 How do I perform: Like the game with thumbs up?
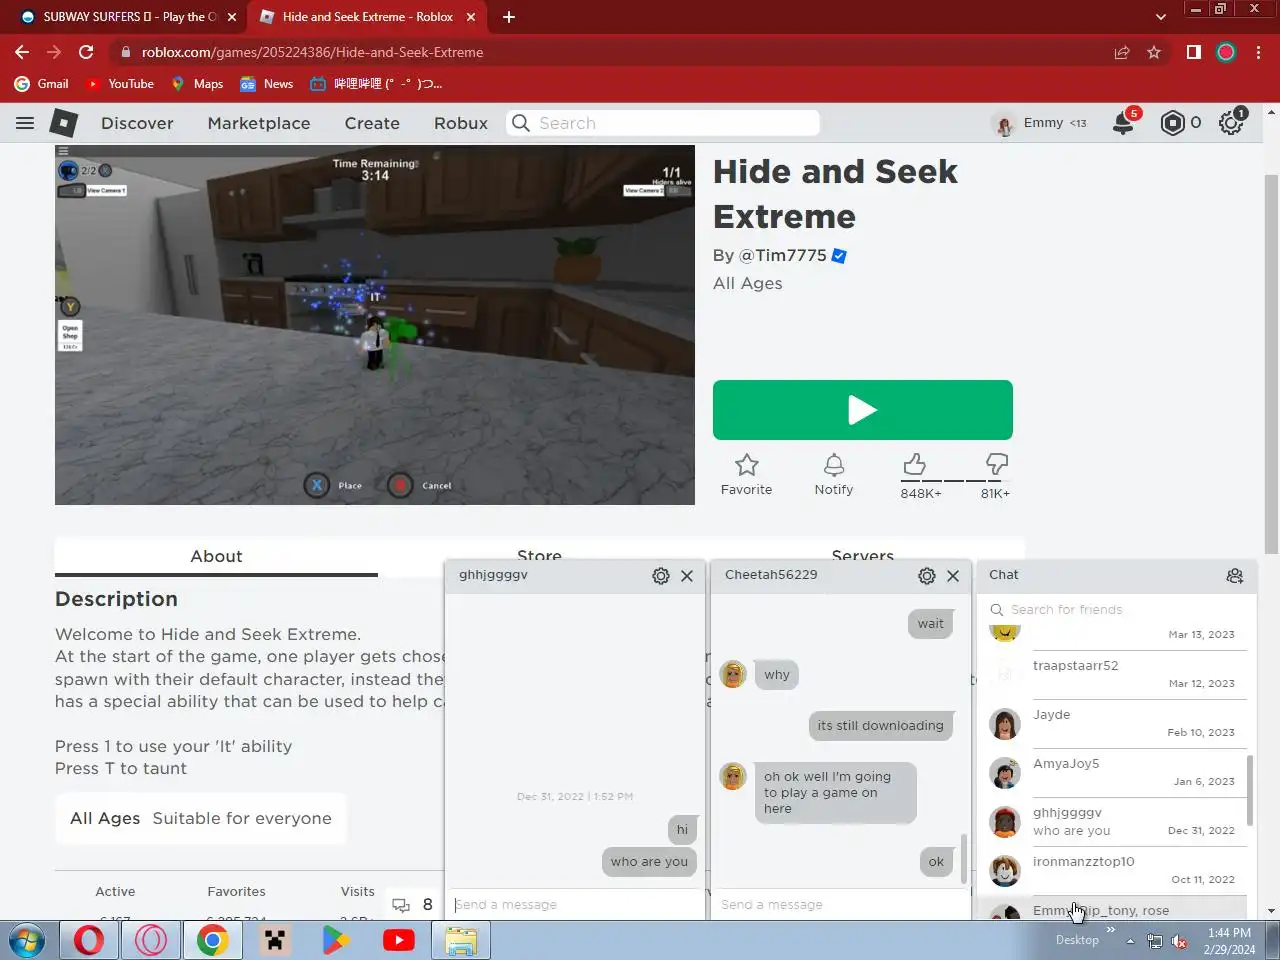tap(914, 464)
